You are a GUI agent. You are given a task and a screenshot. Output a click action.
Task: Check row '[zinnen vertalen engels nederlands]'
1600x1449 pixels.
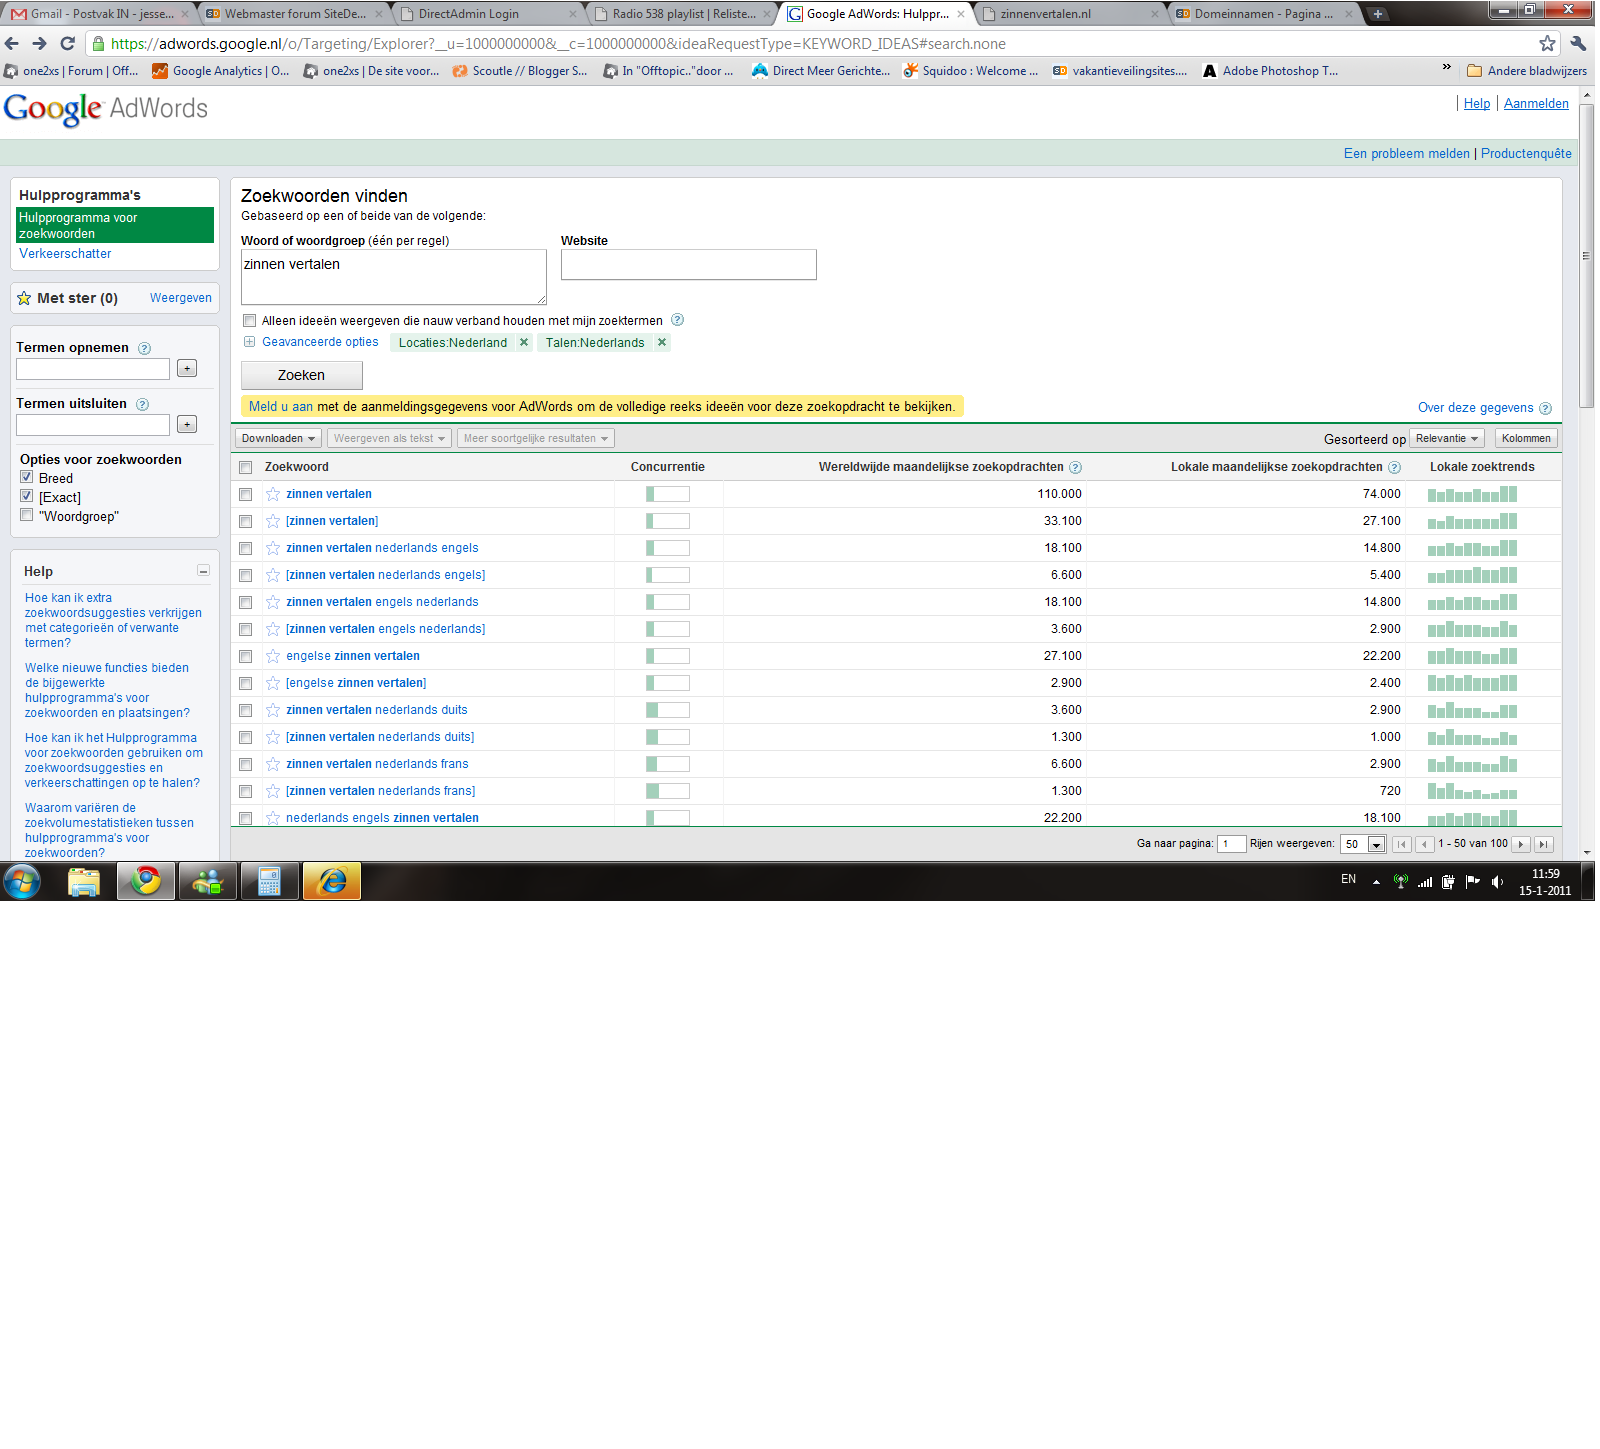point(246,629)
